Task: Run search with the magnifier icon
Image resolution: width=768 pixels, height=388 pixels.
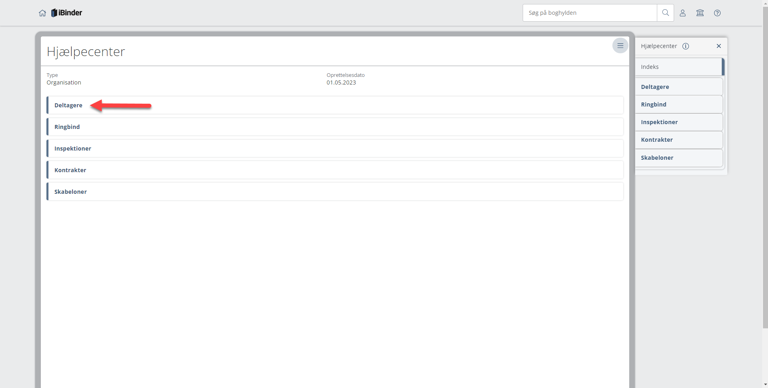Action: [665, 13]
